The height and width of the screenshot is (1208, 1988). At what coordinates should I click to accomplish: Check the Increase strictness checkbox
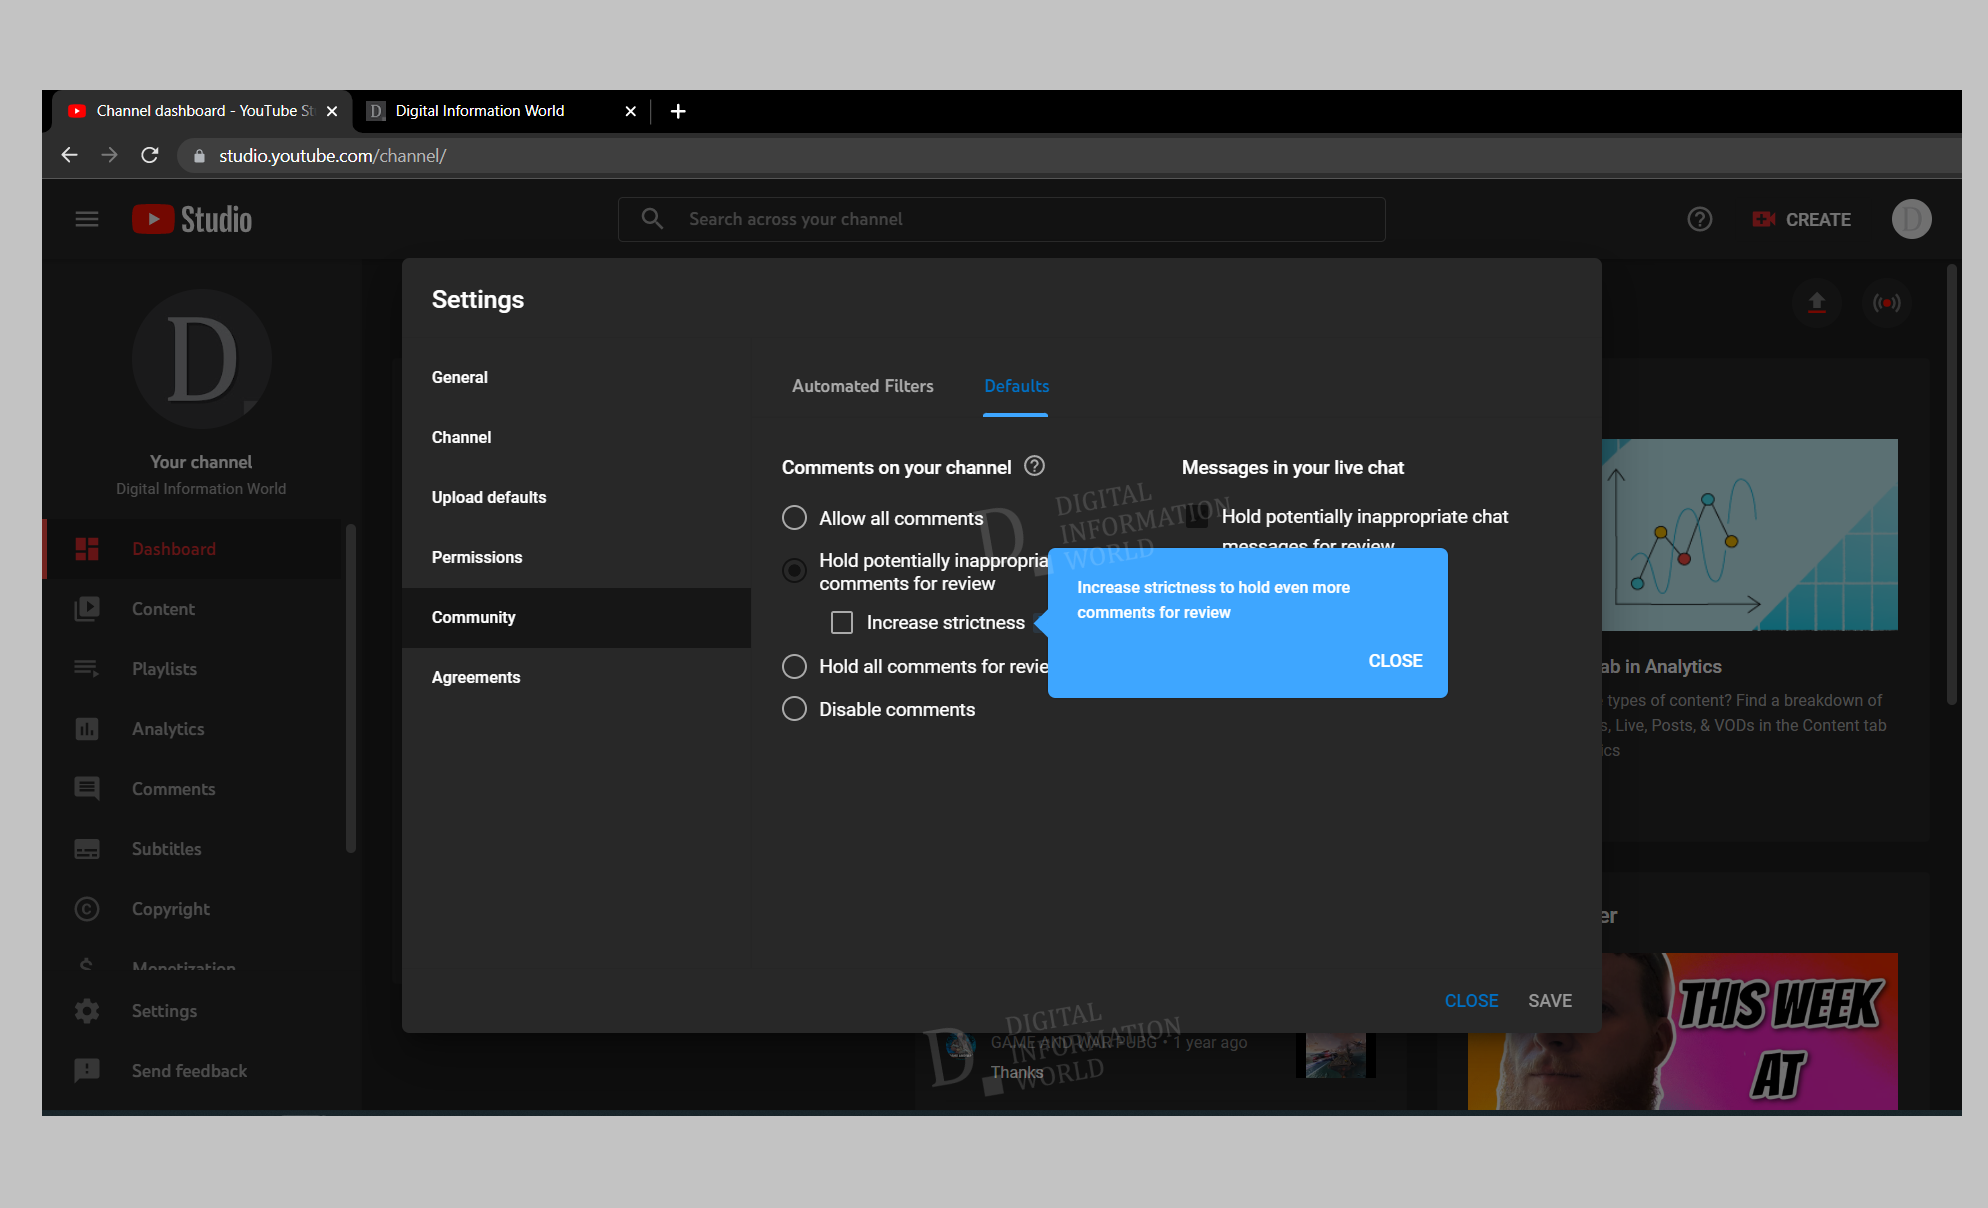click(842, 623)
